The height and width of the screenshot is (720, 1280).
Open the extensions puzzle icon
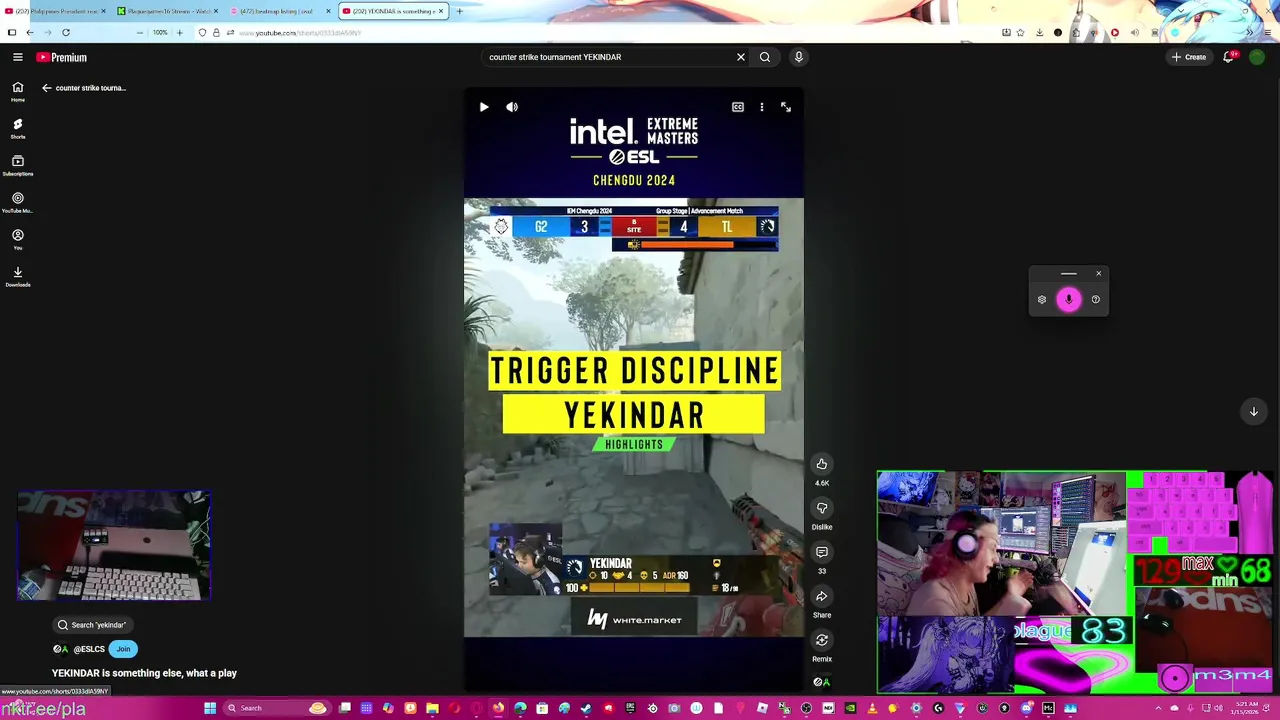point(1077,32)
